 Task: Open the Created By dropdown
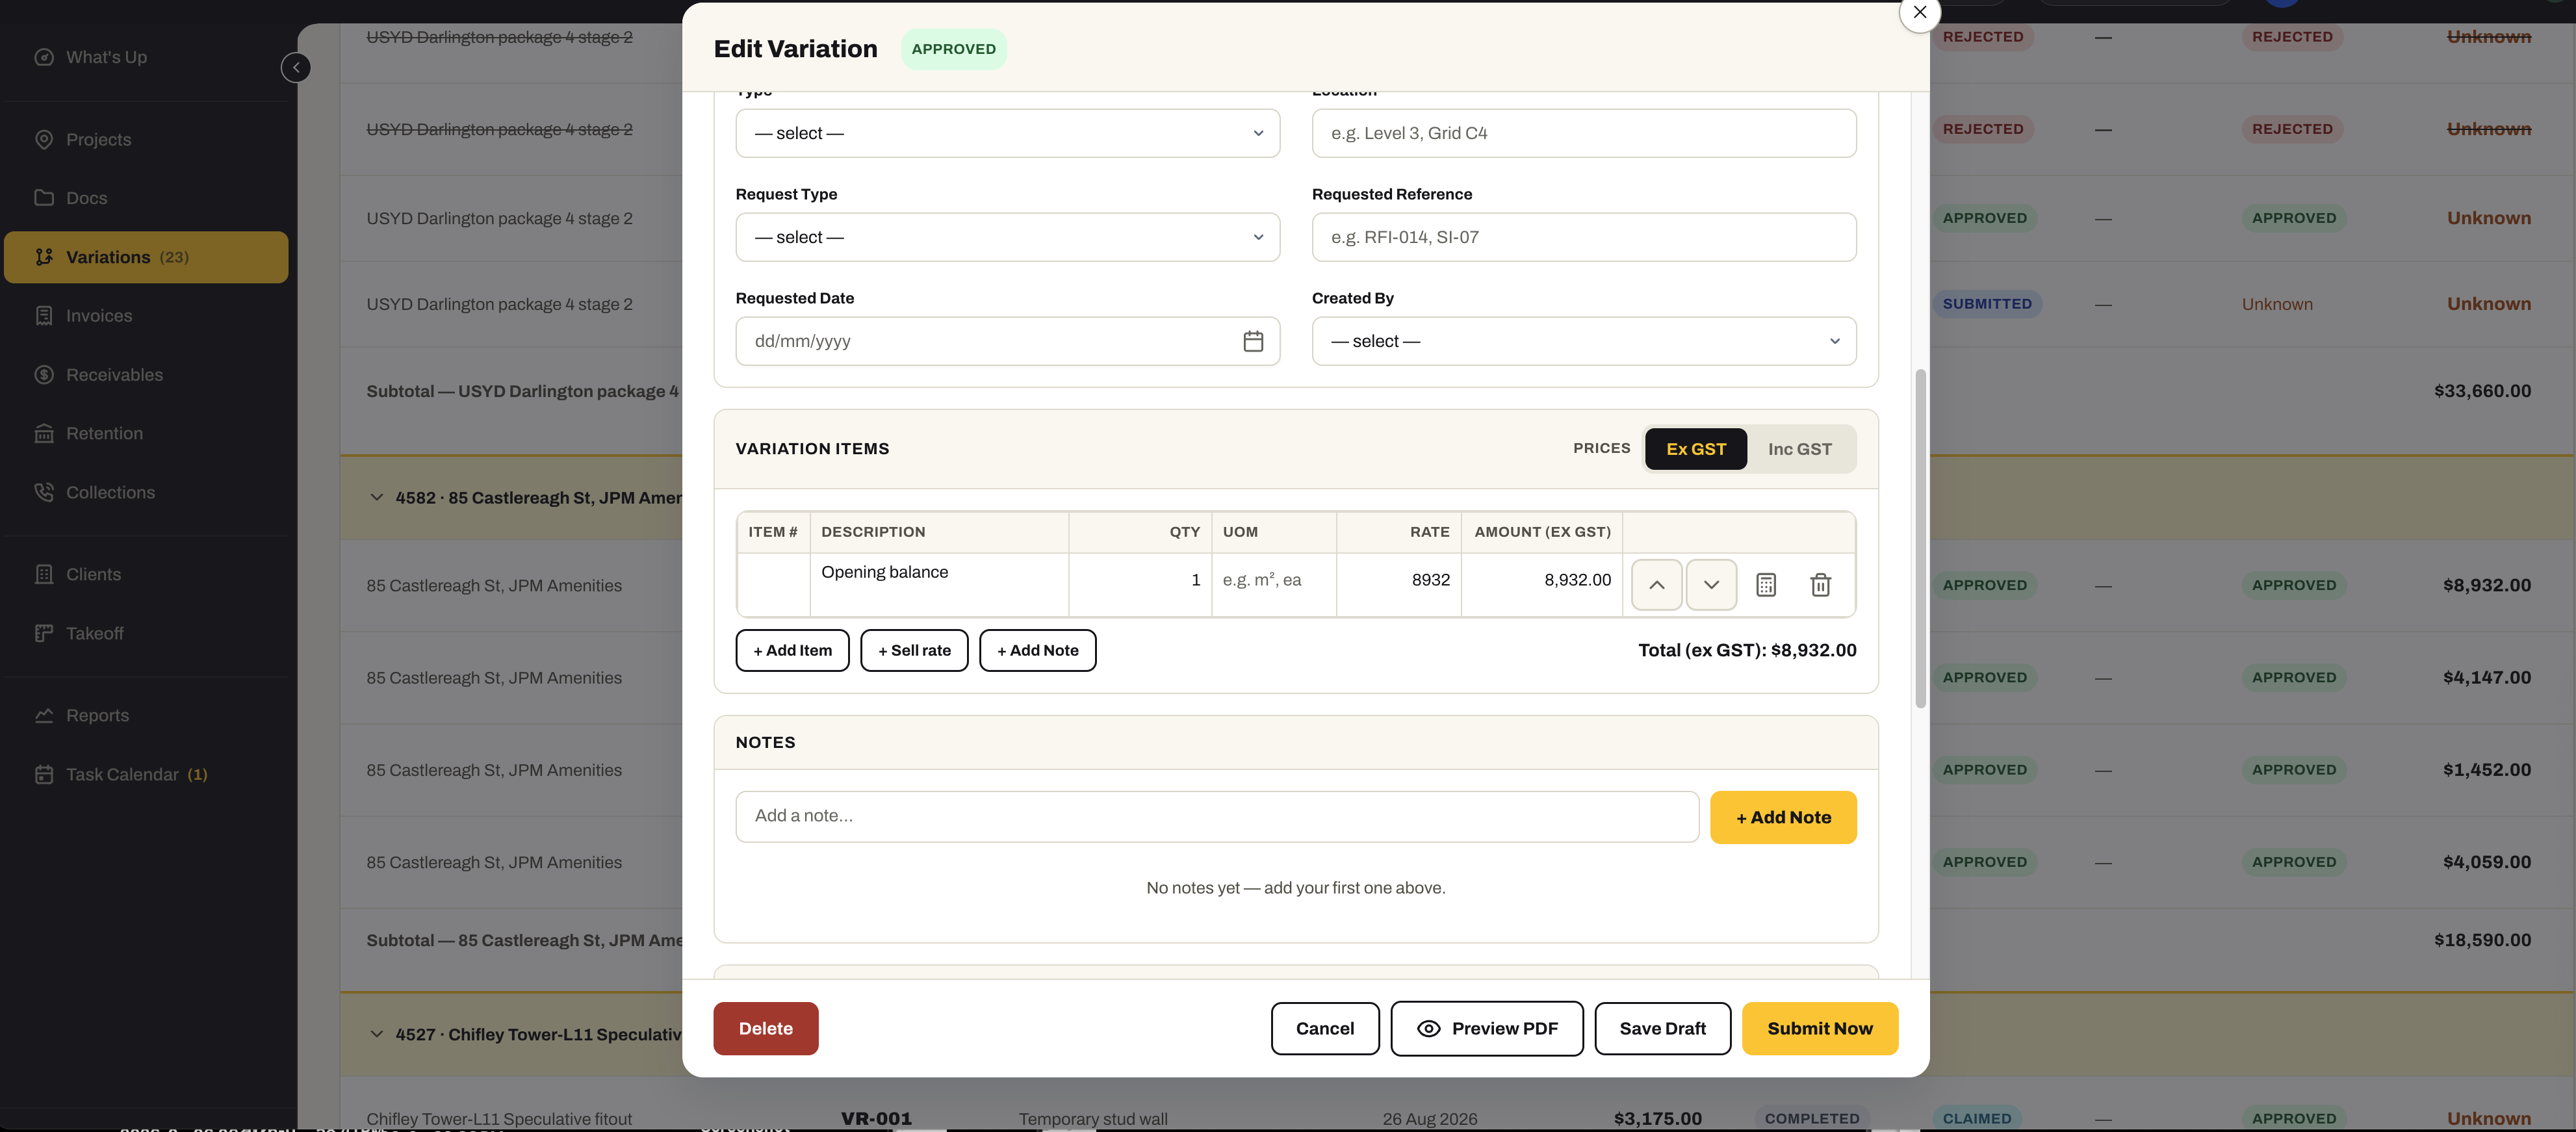coord(1584,341)
